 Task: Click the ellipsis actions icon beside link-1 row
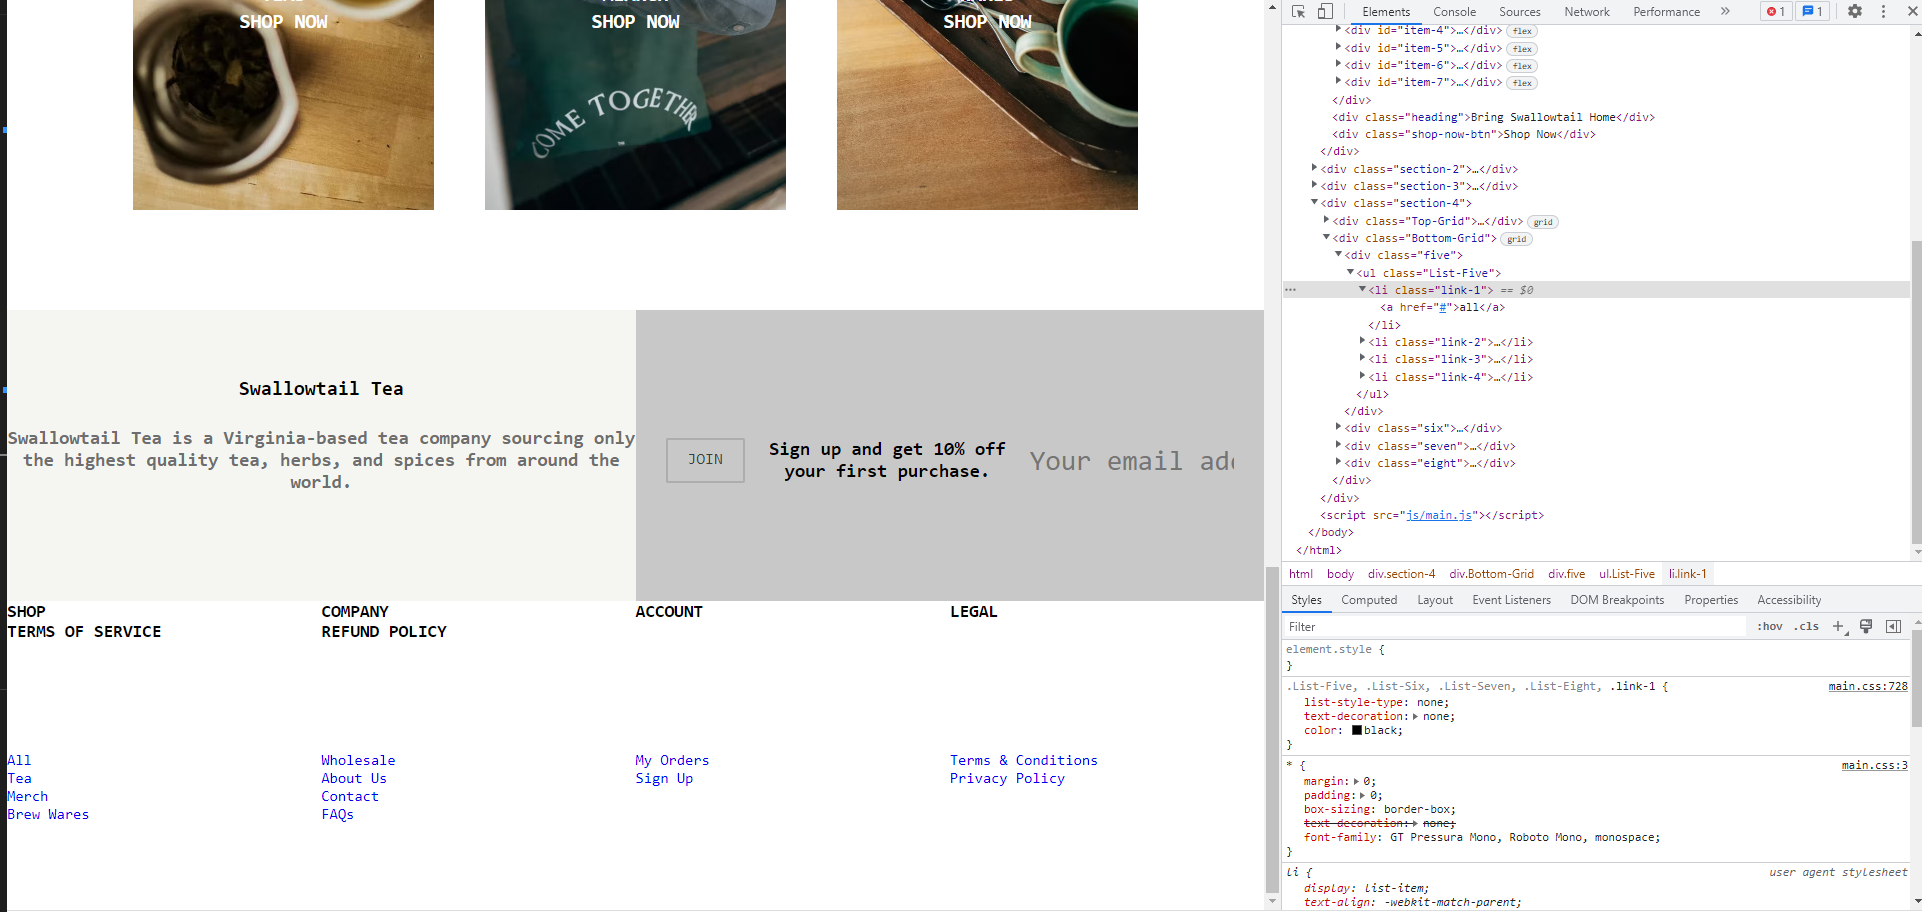[1290, 290]
